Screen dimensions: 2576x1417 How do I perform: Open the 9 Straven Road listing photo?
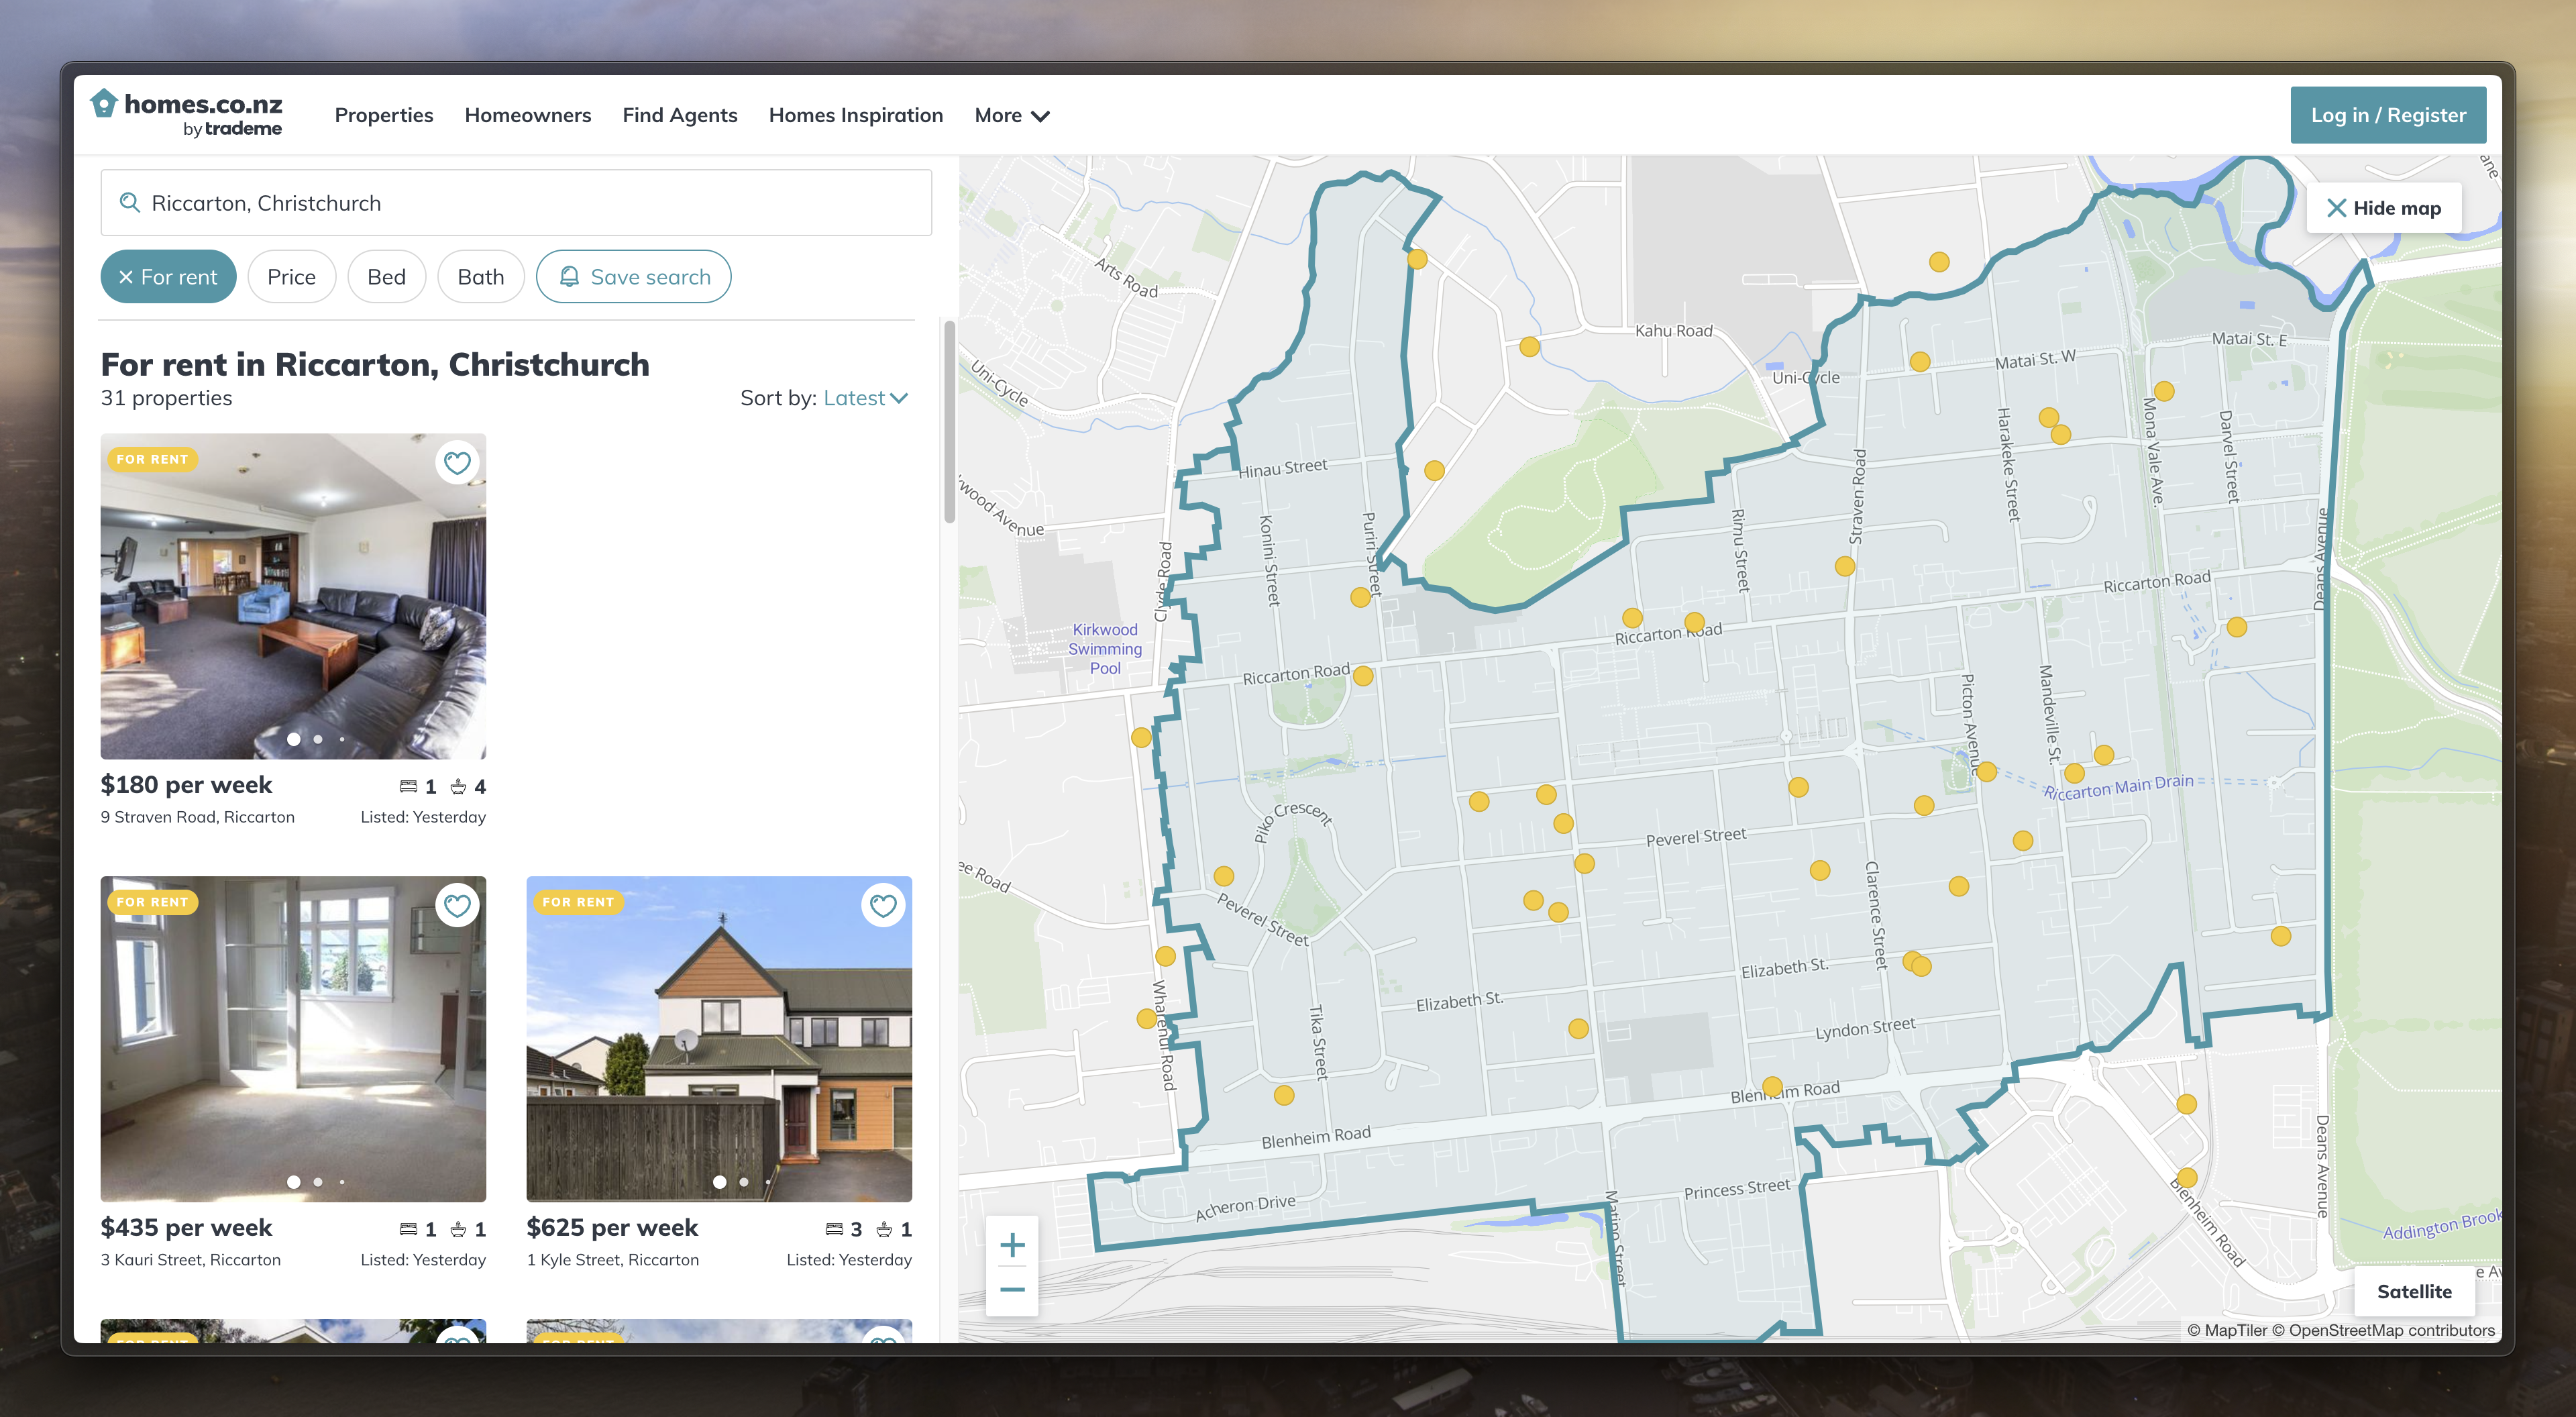[x=293, y=596]
